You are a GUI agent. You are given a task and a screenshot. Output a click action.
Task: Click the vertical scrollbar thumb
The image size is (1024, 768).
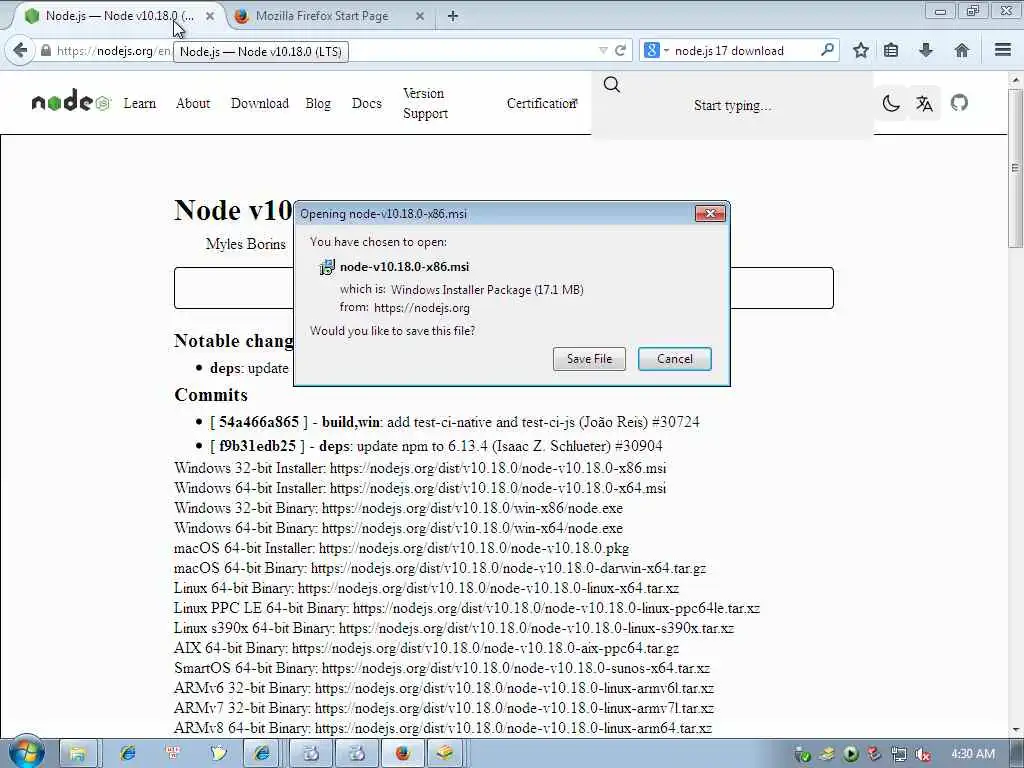pos(1016,168)
